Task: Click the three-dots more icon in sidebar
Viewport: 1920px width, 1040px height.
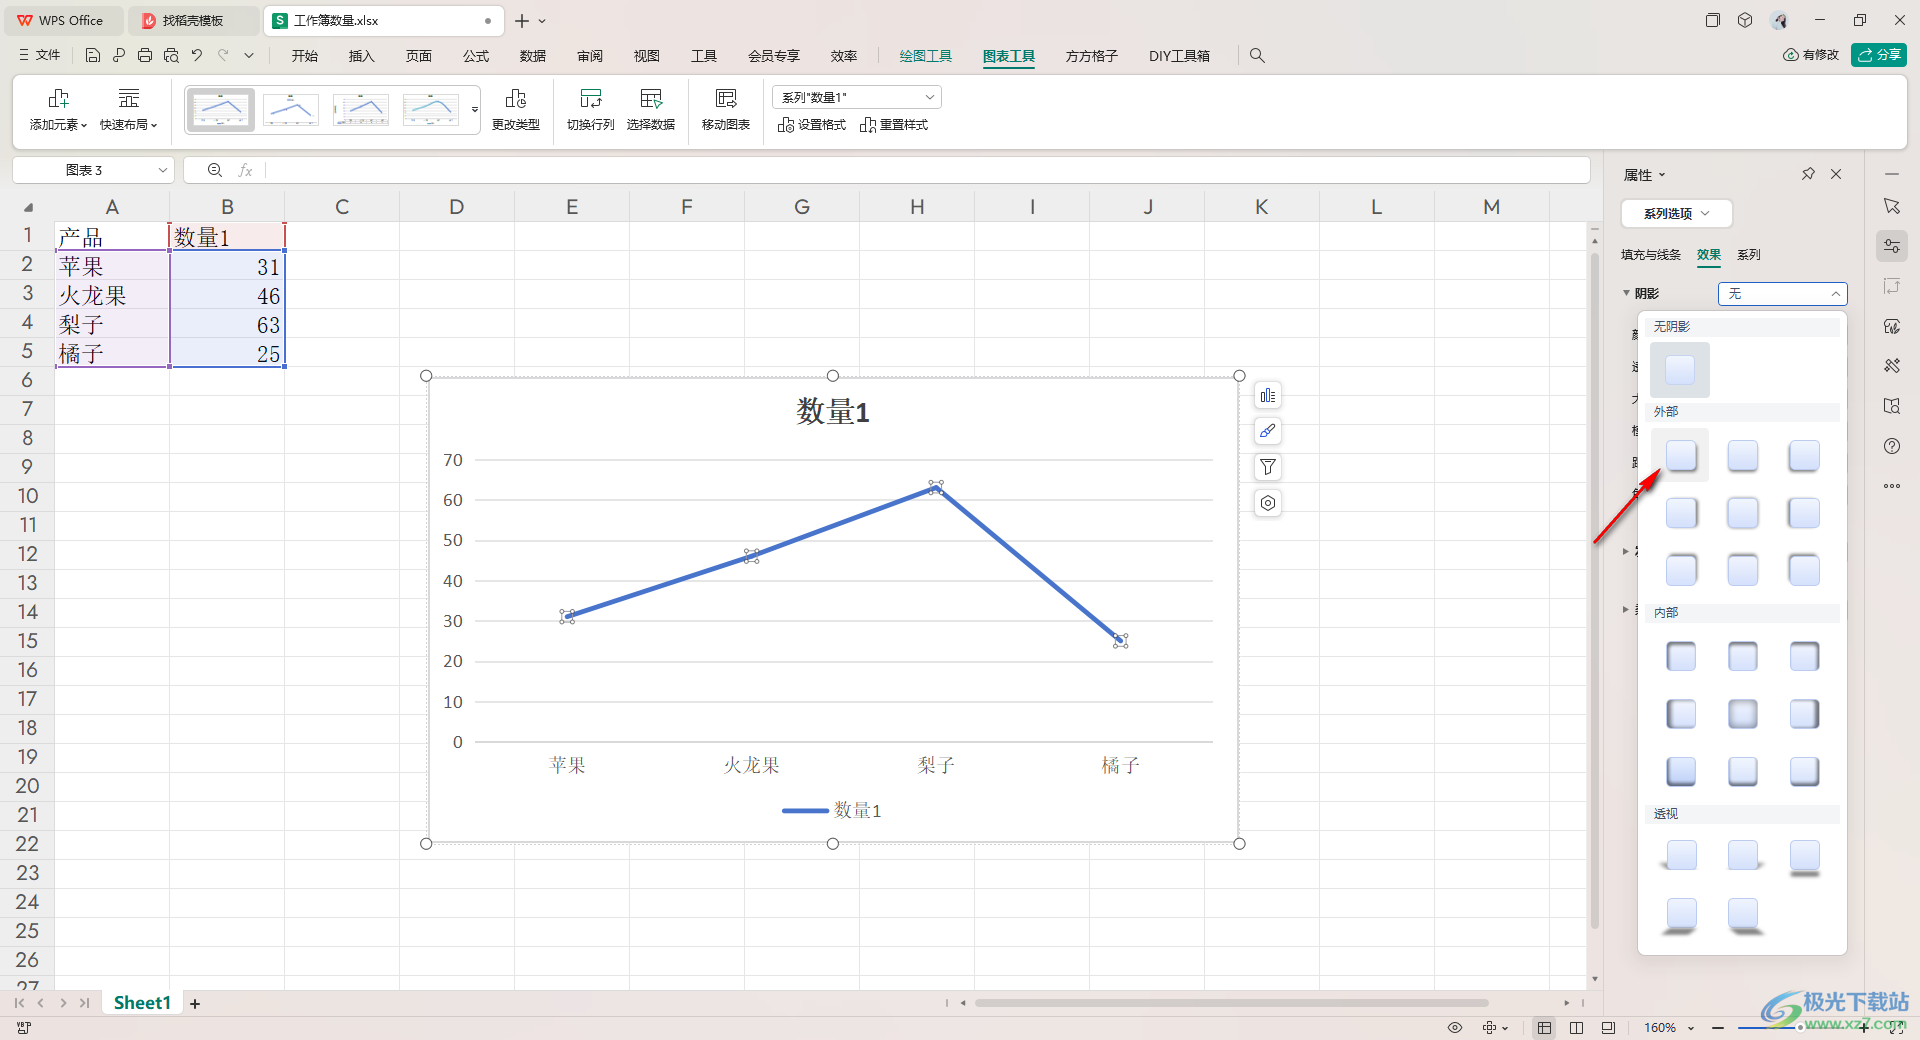Action: pos(1892,486)
